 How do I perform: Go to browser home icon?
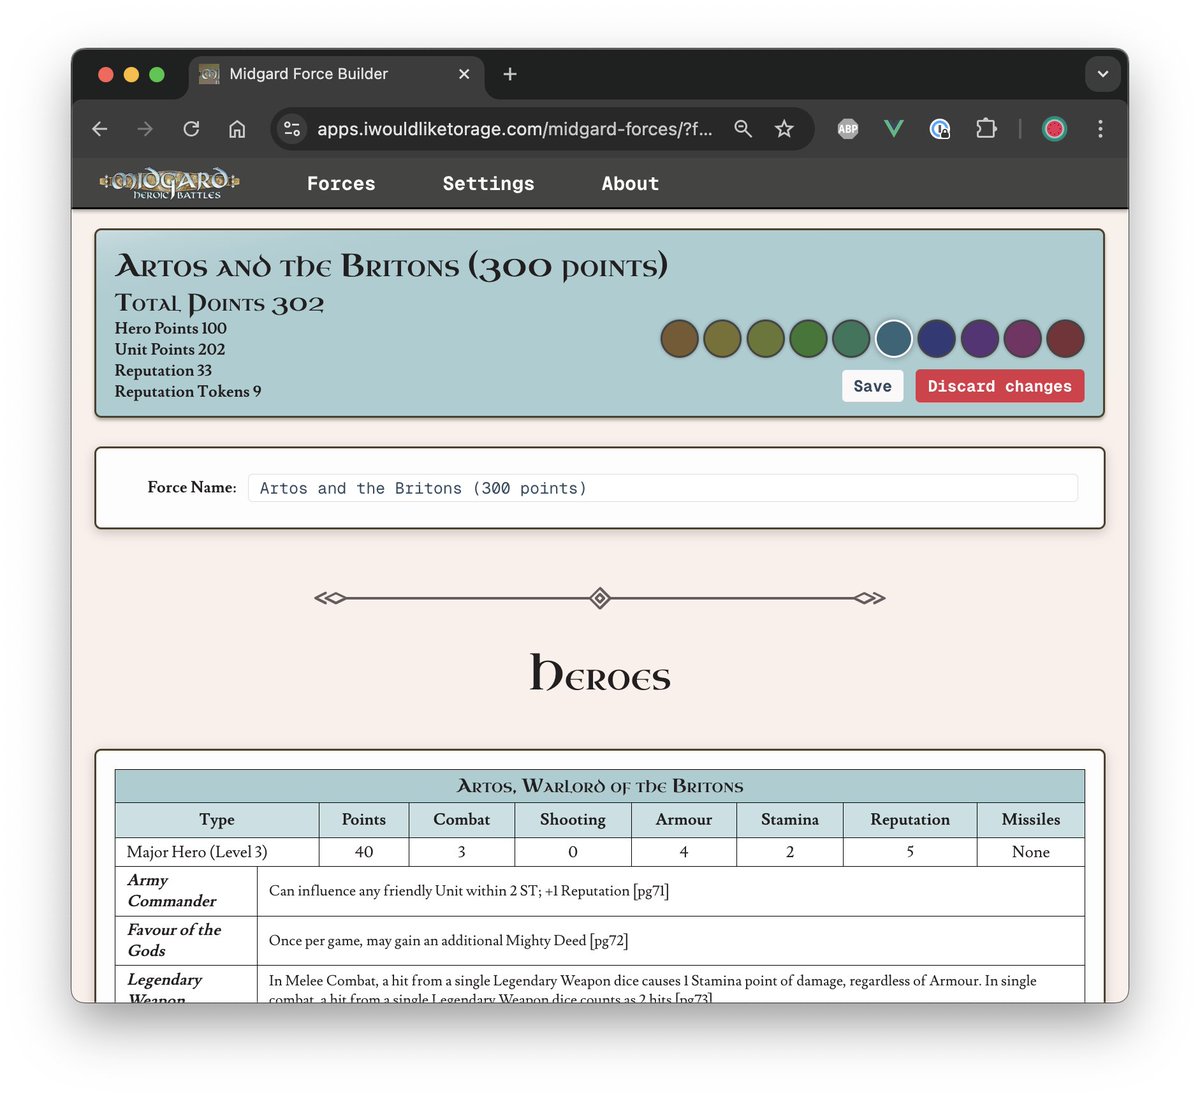(x=237, y=129)
